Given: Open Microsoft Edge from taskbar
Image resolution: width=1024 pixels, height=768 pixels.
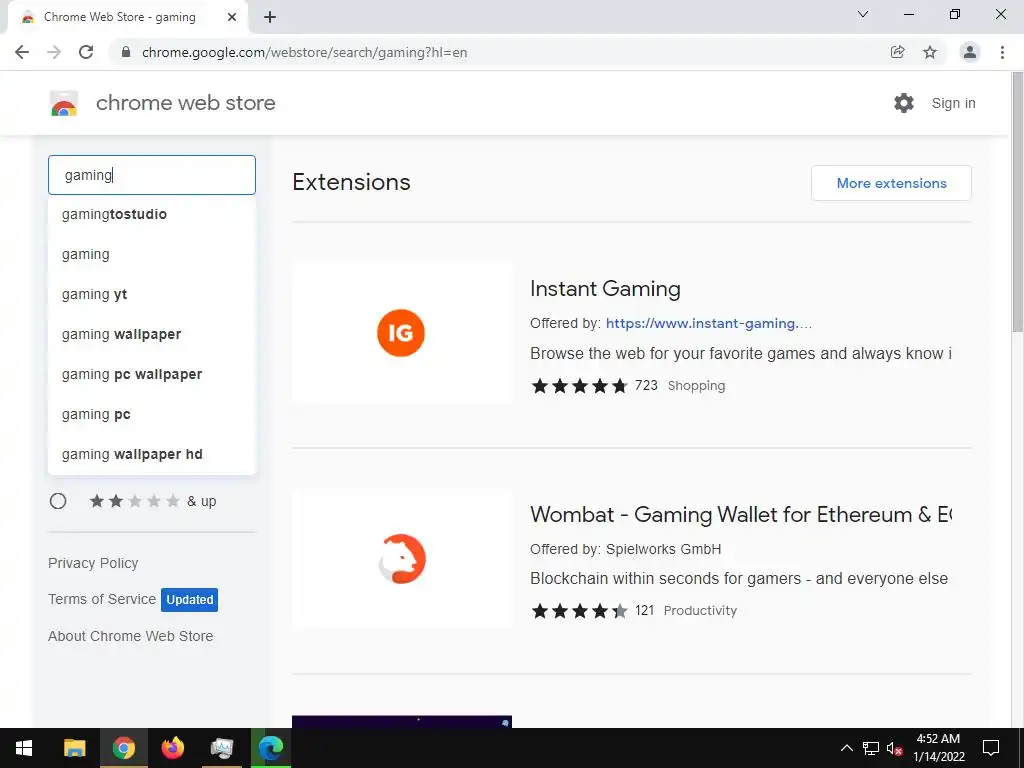Looking at the screenshot, I should 271,748.
